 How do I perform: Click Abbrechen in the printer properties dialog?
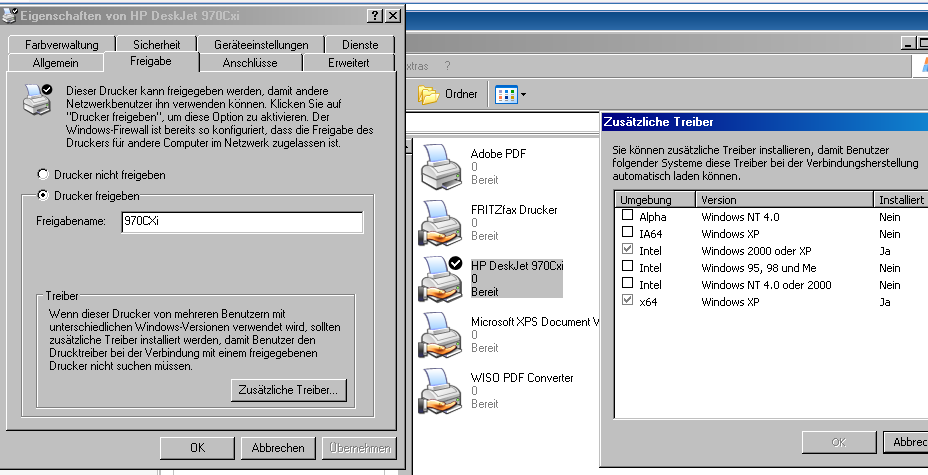(x=278, y=448)
